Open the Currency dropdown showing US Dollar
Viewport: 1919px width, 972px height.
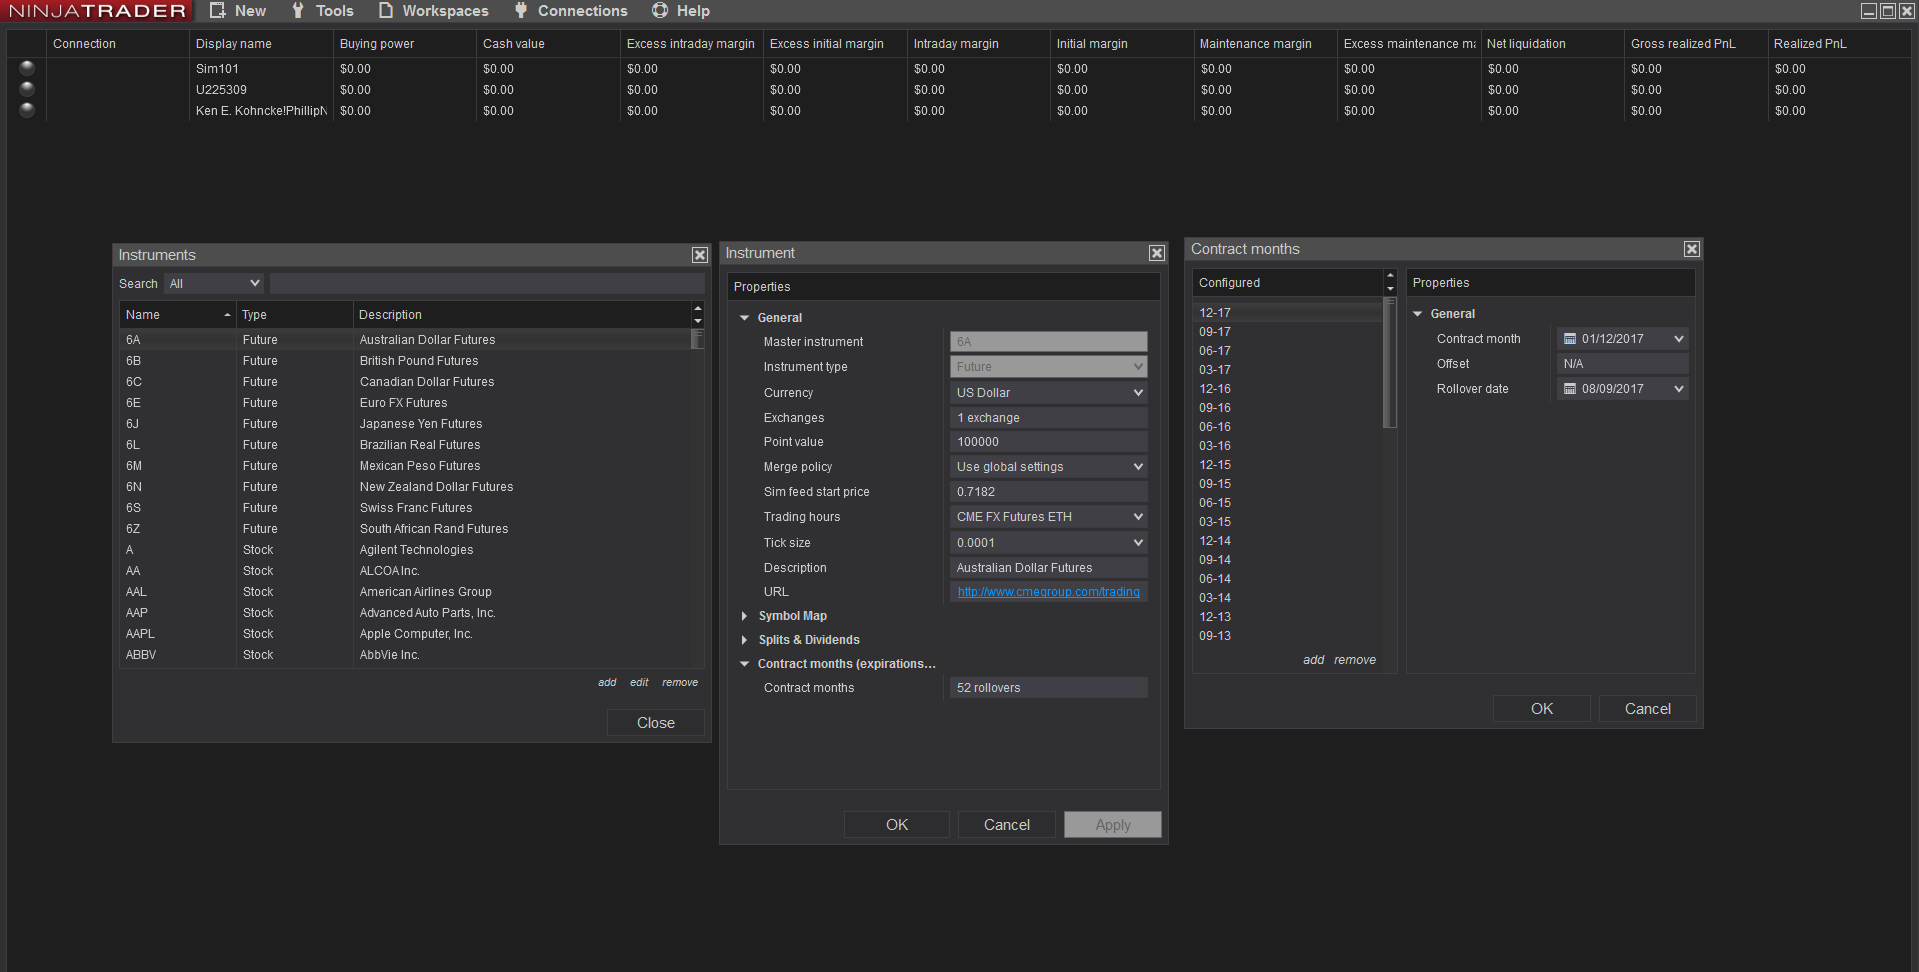pos(1048,393)
